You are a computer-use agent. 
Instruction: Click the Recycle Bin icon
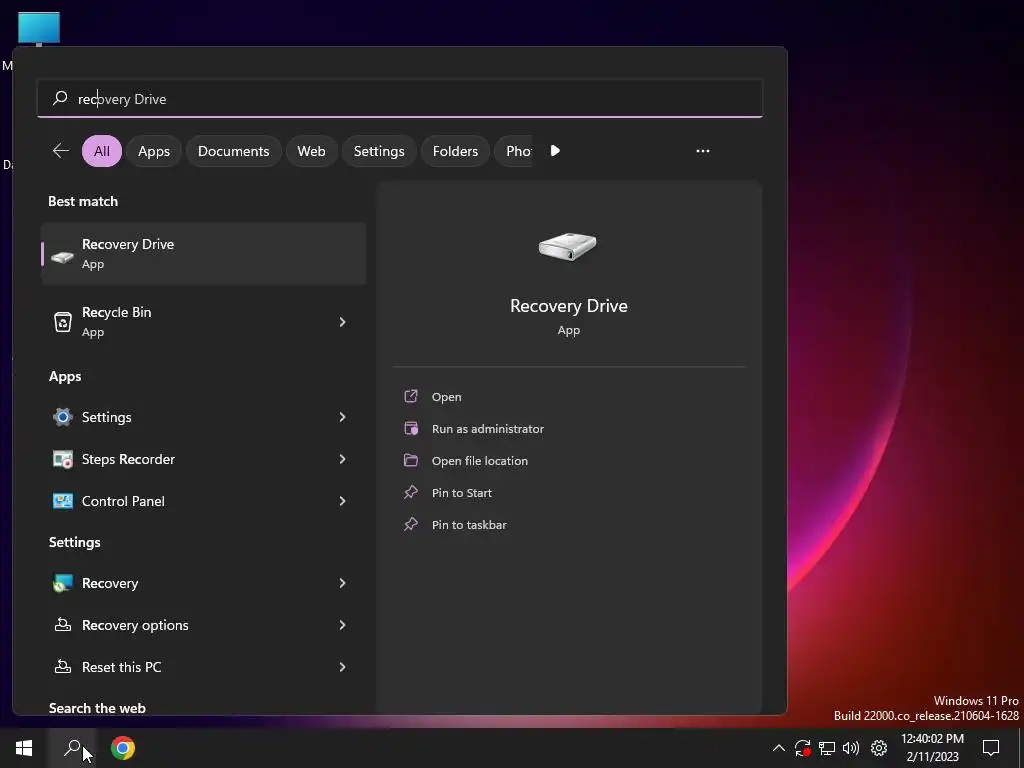63,322
